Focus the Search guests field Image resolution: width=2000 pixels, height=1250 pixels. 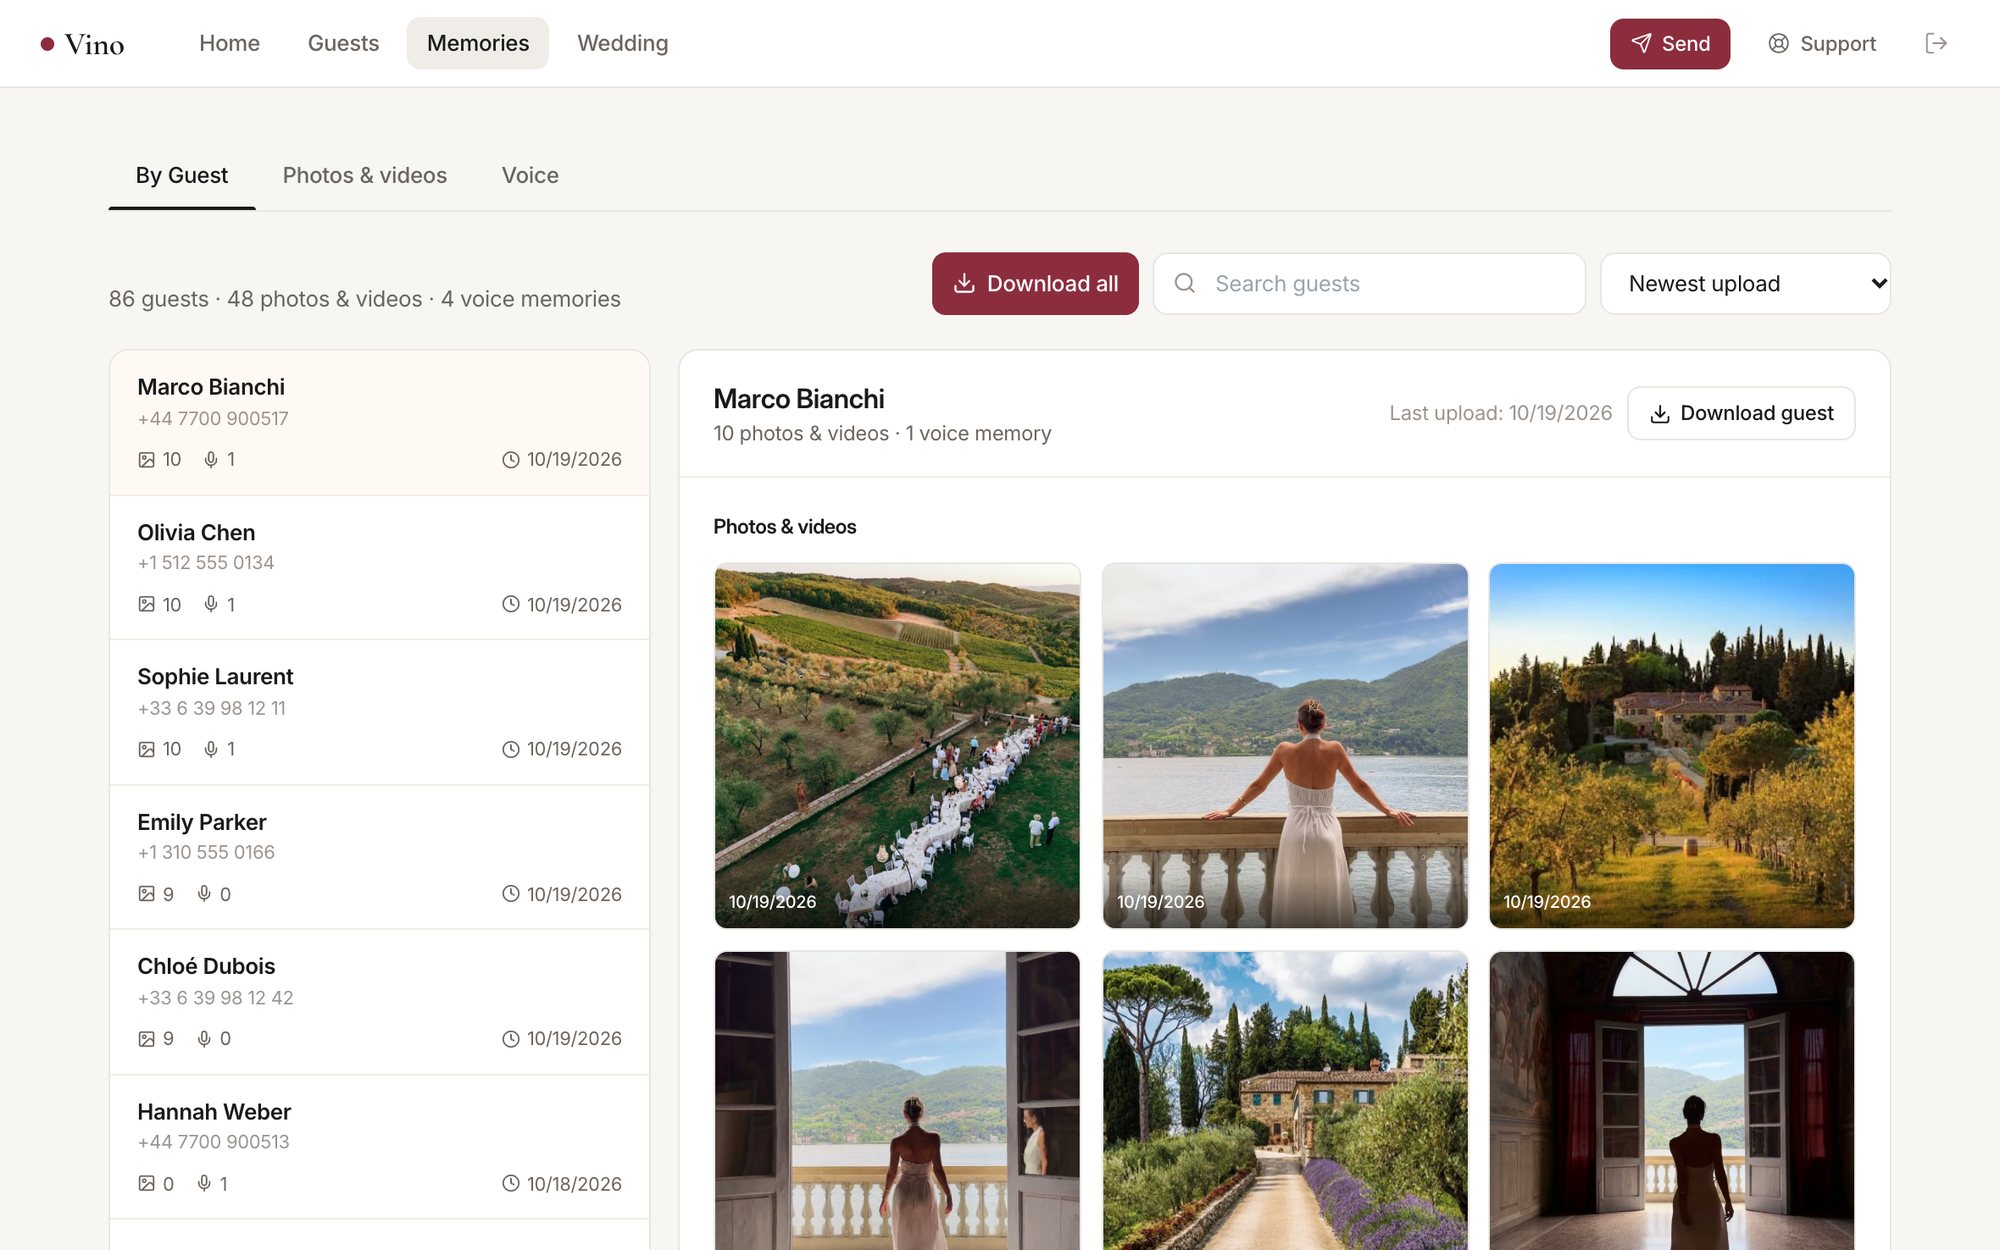1369,284
